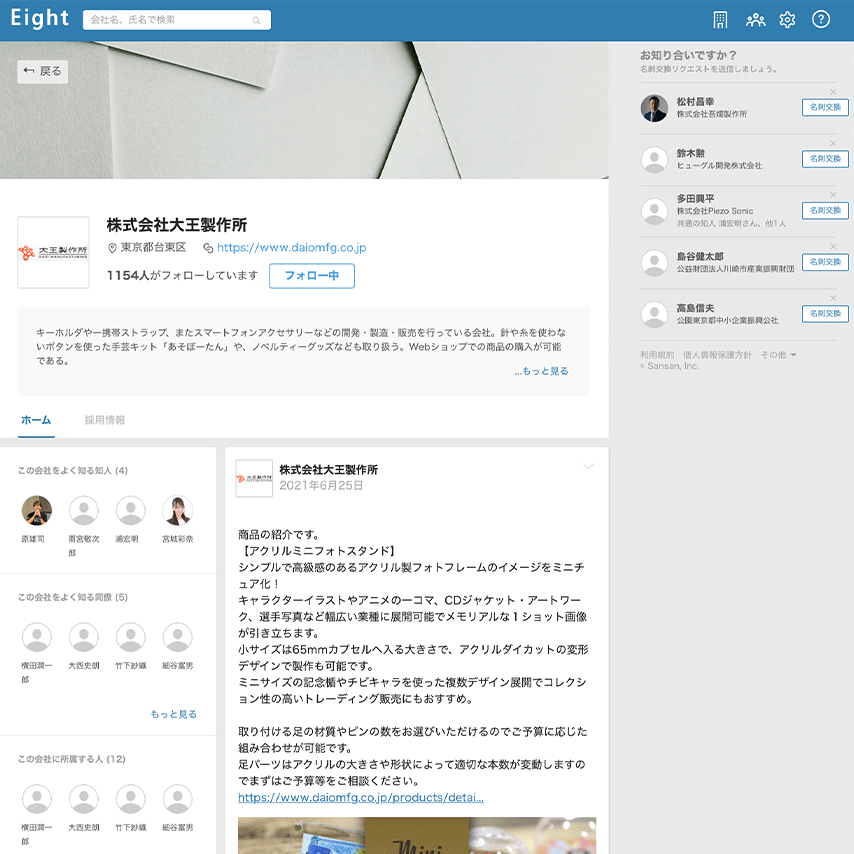Open the 利用規約 footer link

[657, 355]
